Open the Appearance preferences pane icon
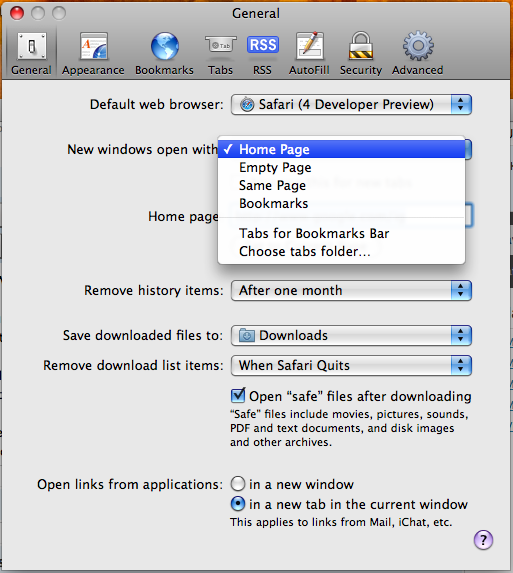The height and width of the screenshot is (573, 513). (94, 46)
